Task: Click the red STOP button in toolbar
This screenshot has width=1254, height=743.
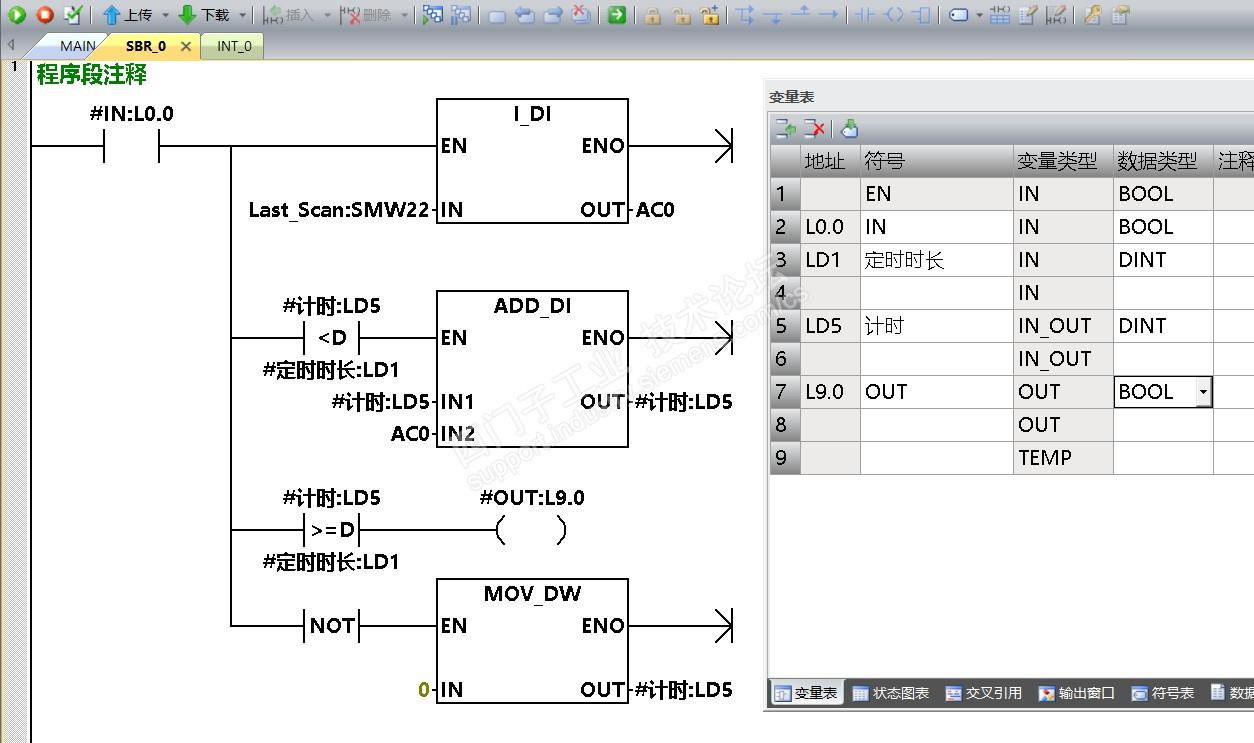Action: click(x=45, y=14)
